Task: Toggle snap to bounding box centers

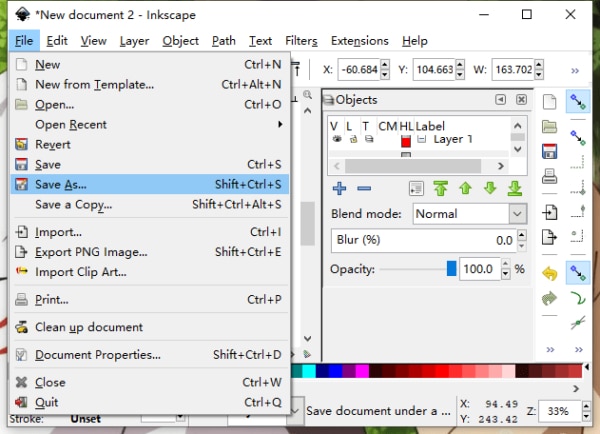Action: pos(578,236)
